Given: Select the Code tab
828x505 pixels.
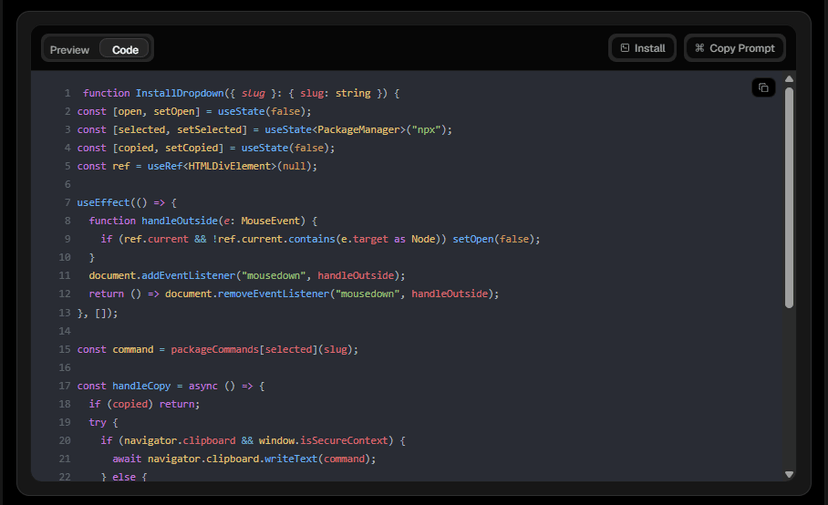Looking at the screenshot, I should point(125,50).
